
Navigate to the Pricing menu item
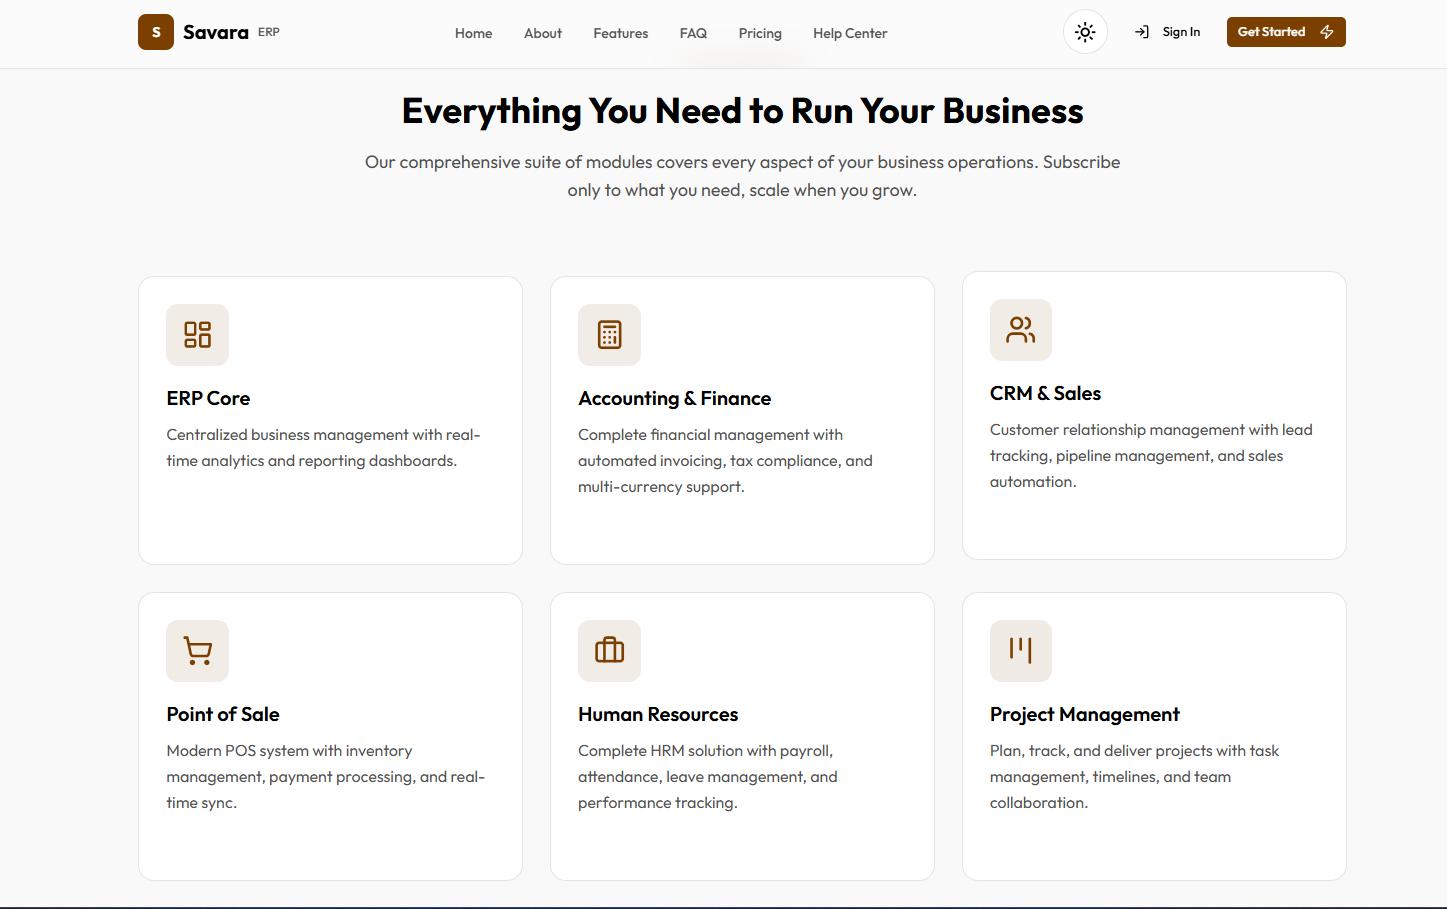[x=760, y=33]
